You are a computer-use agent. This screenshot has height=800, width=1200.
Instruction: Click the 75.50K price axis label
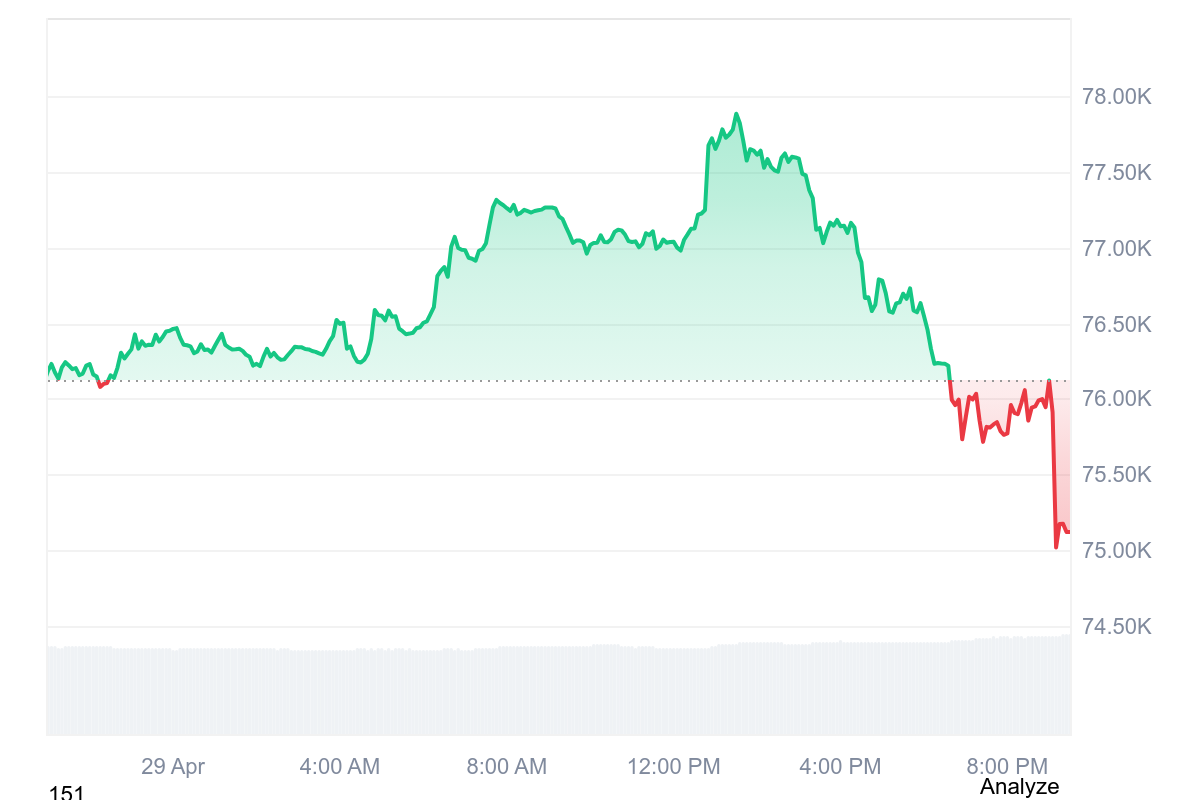point(1117,475)
